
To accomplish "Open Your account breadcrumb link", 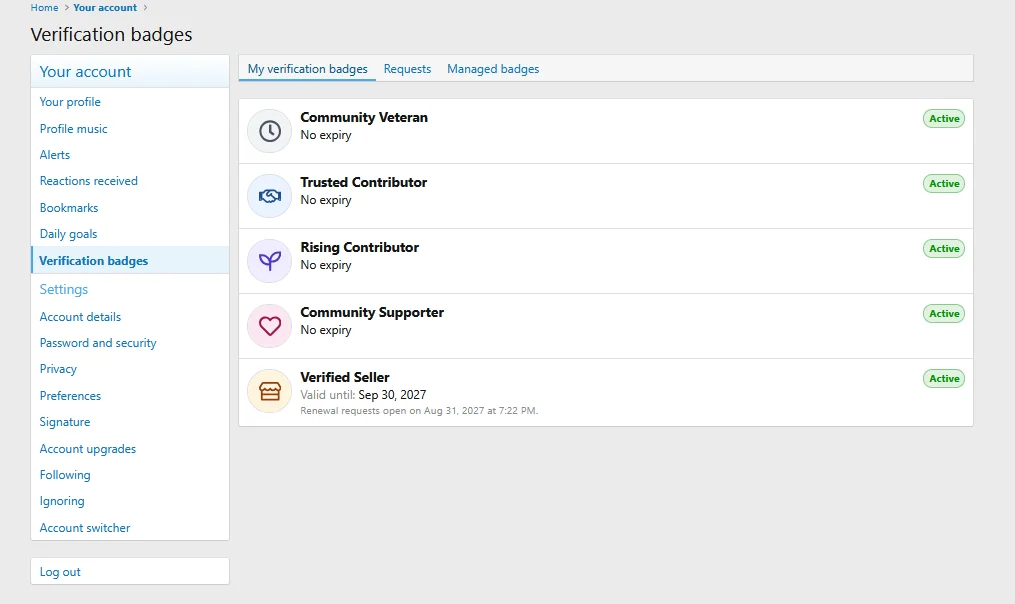I will pyautogui.click(x=105, y=8).
